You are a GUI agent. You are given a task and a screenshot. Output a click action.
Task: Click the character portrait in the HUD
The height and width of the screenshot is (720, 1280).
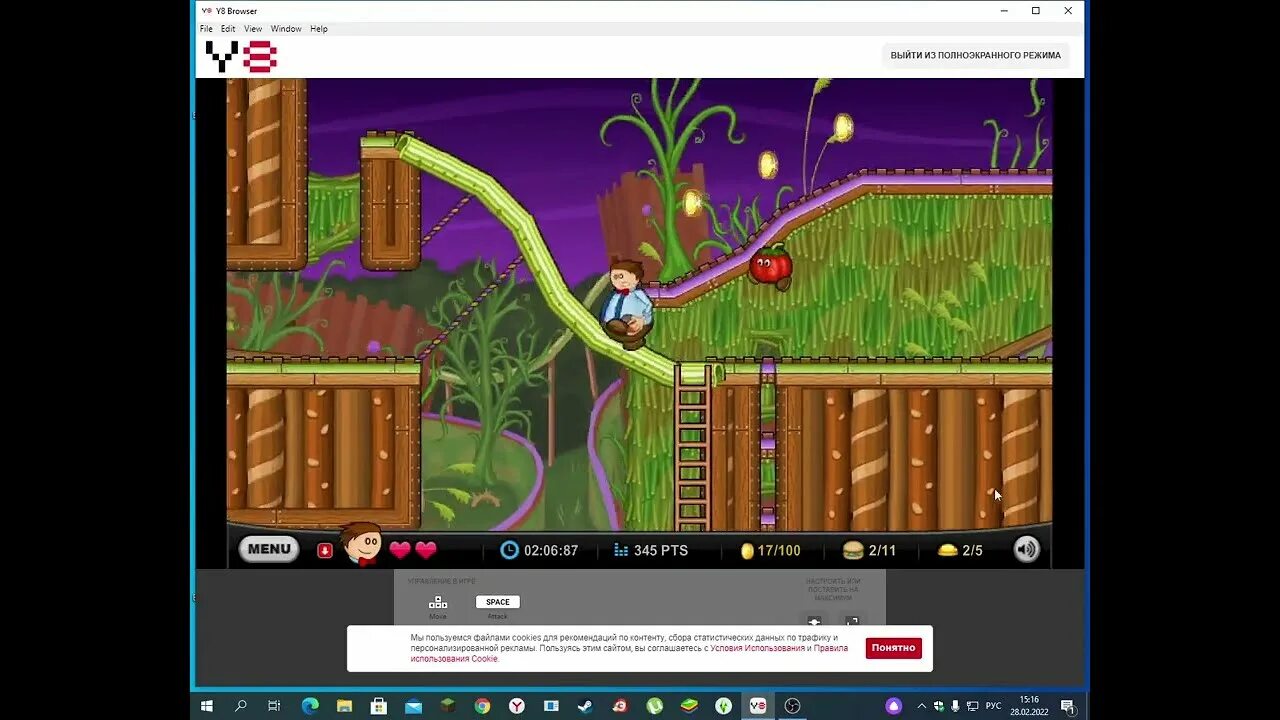[x=361, y=545]
